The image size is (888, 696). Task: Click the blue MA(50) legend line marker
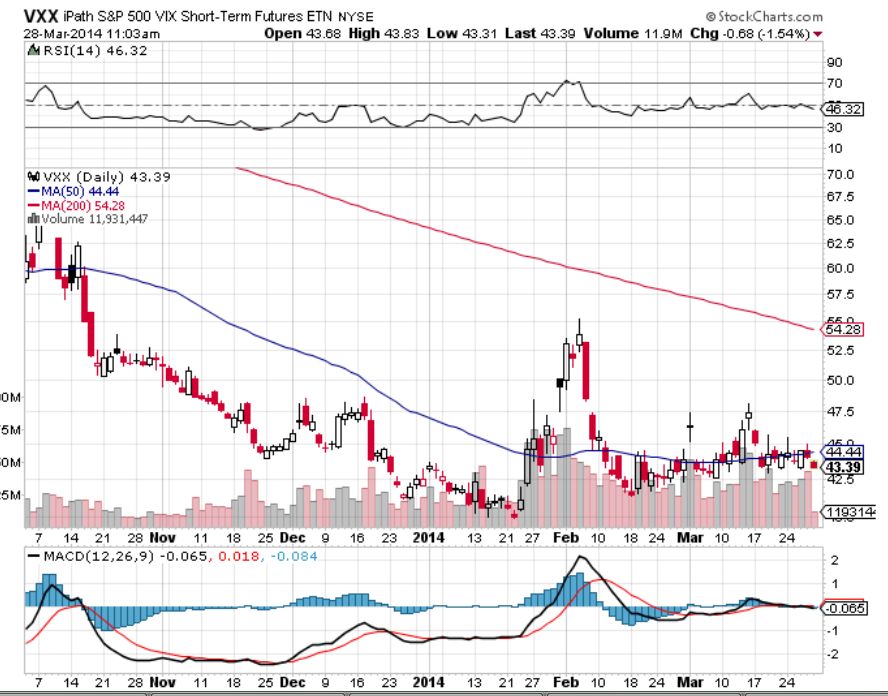pyautogui.click(x=31, y=190)
